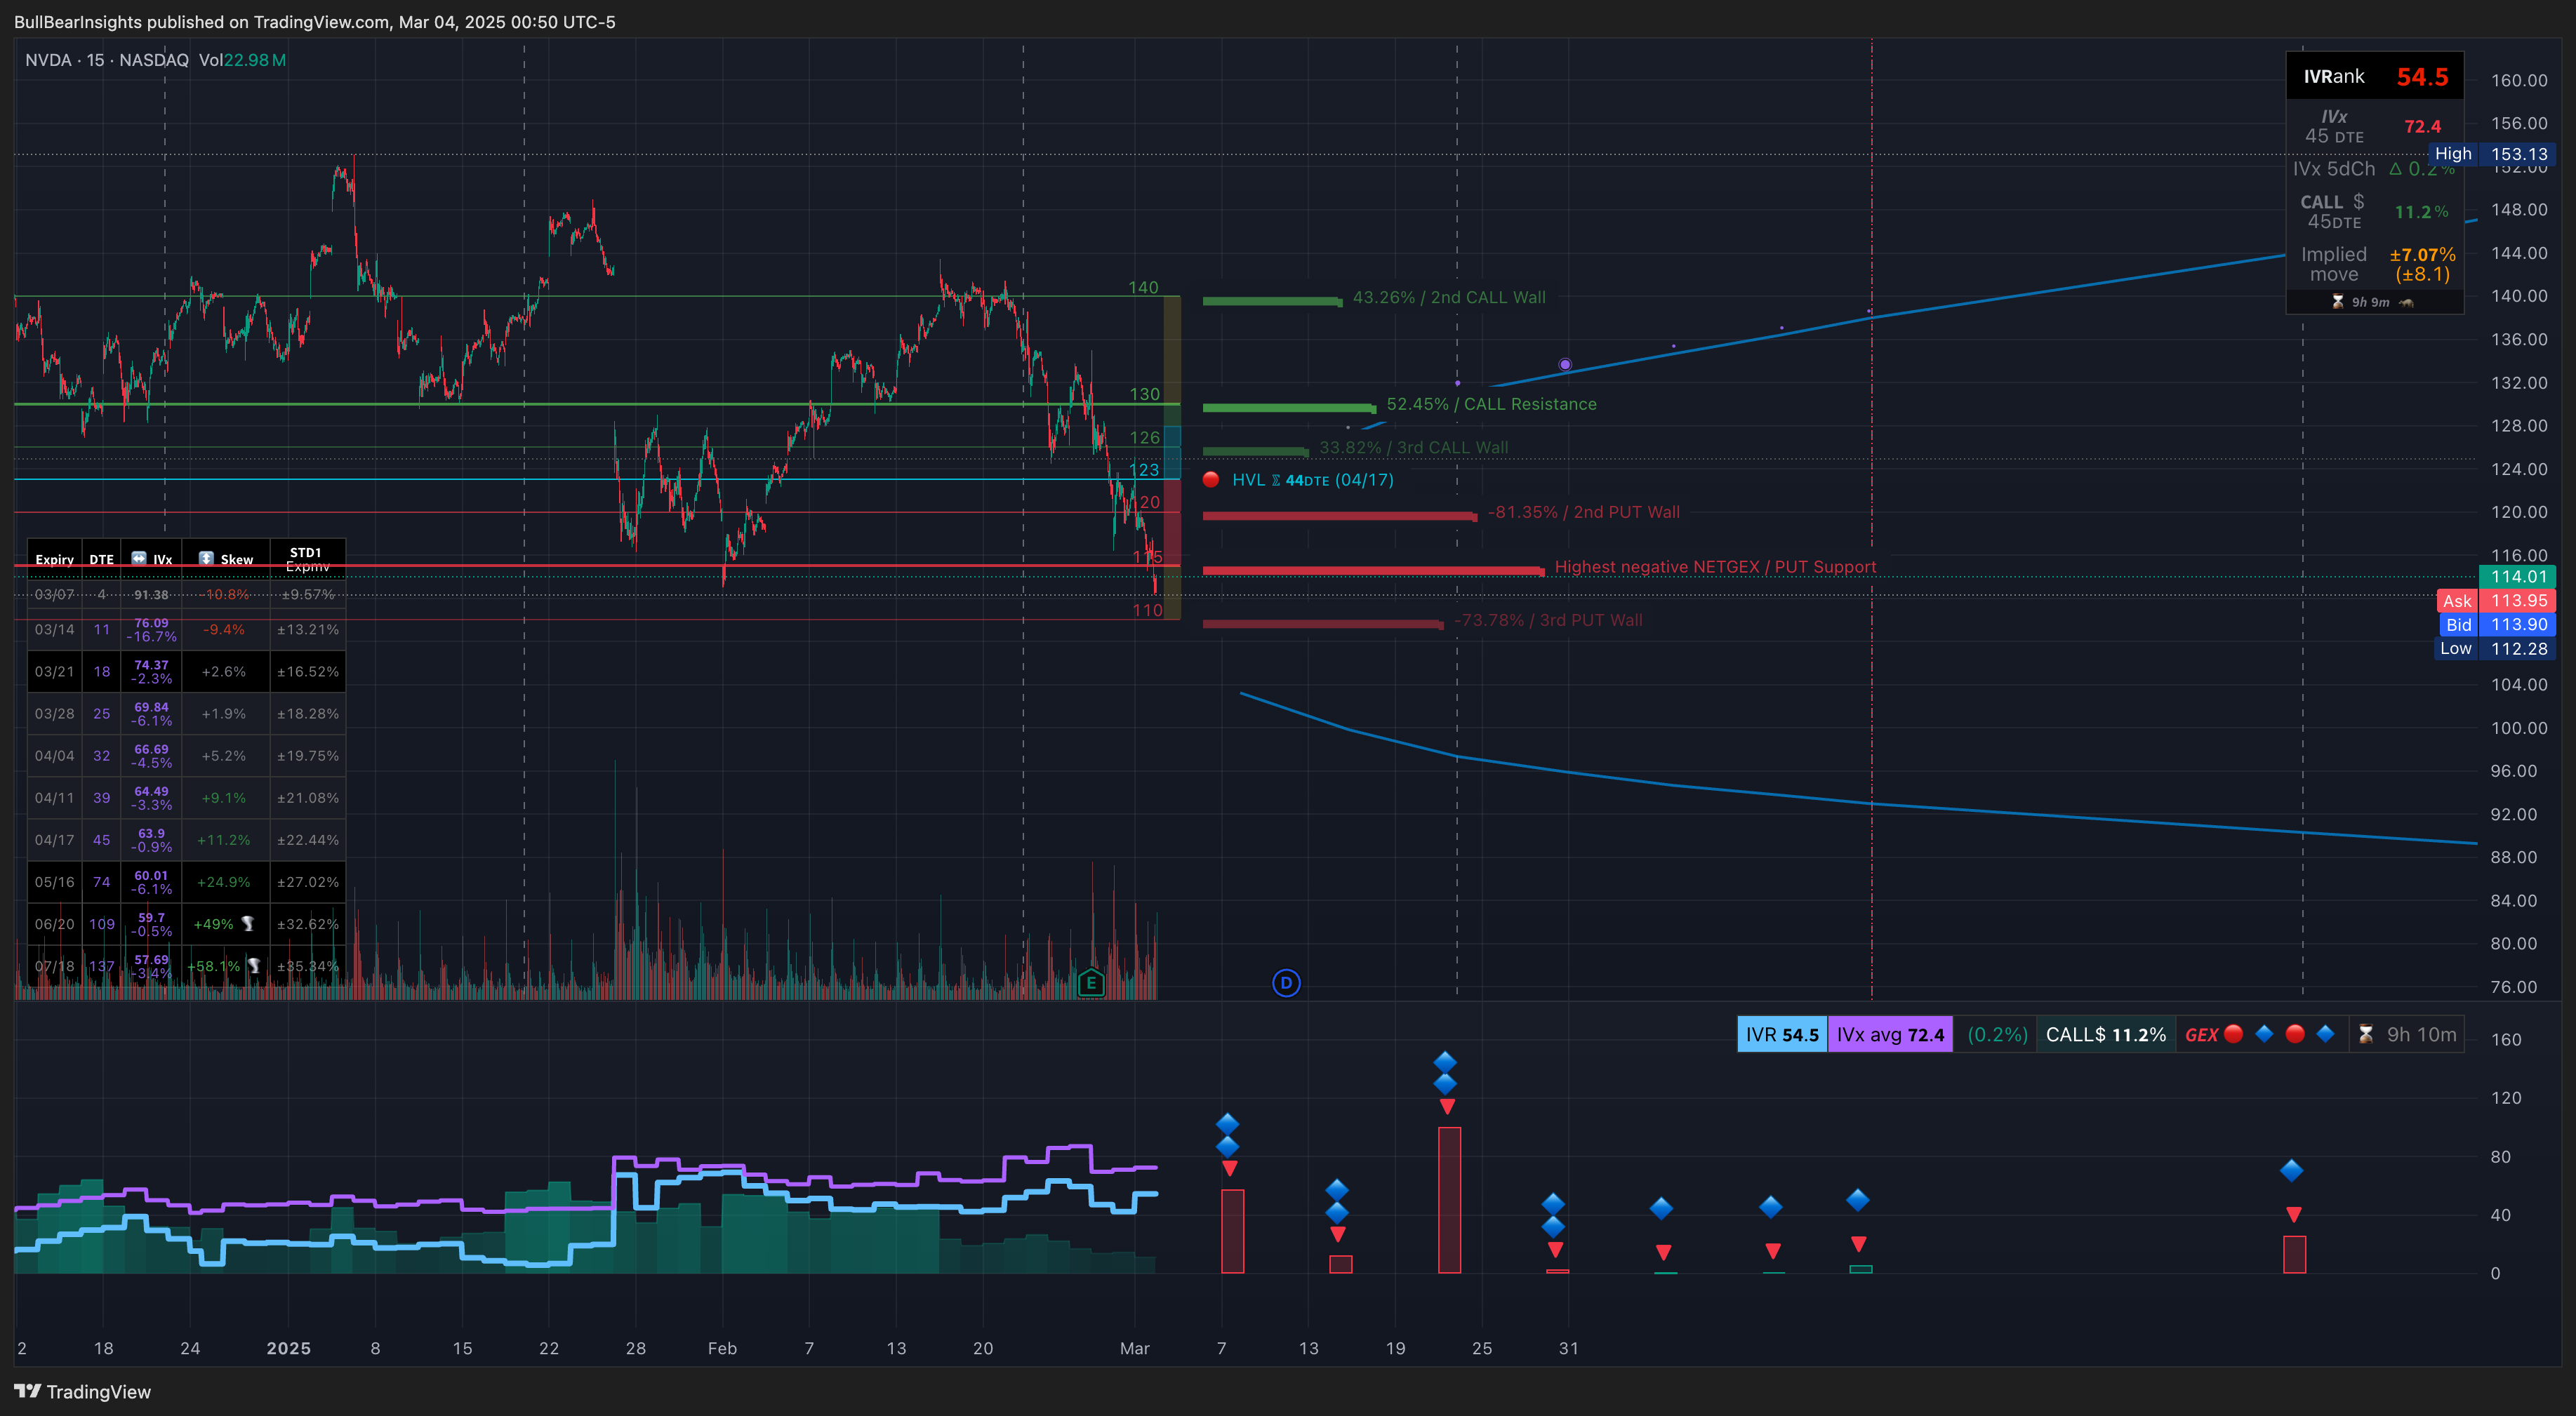The height and width of the screenshot is (1416, 2576).
Task: Click the Low 112.28 price label
Action: click(2494, 648)
